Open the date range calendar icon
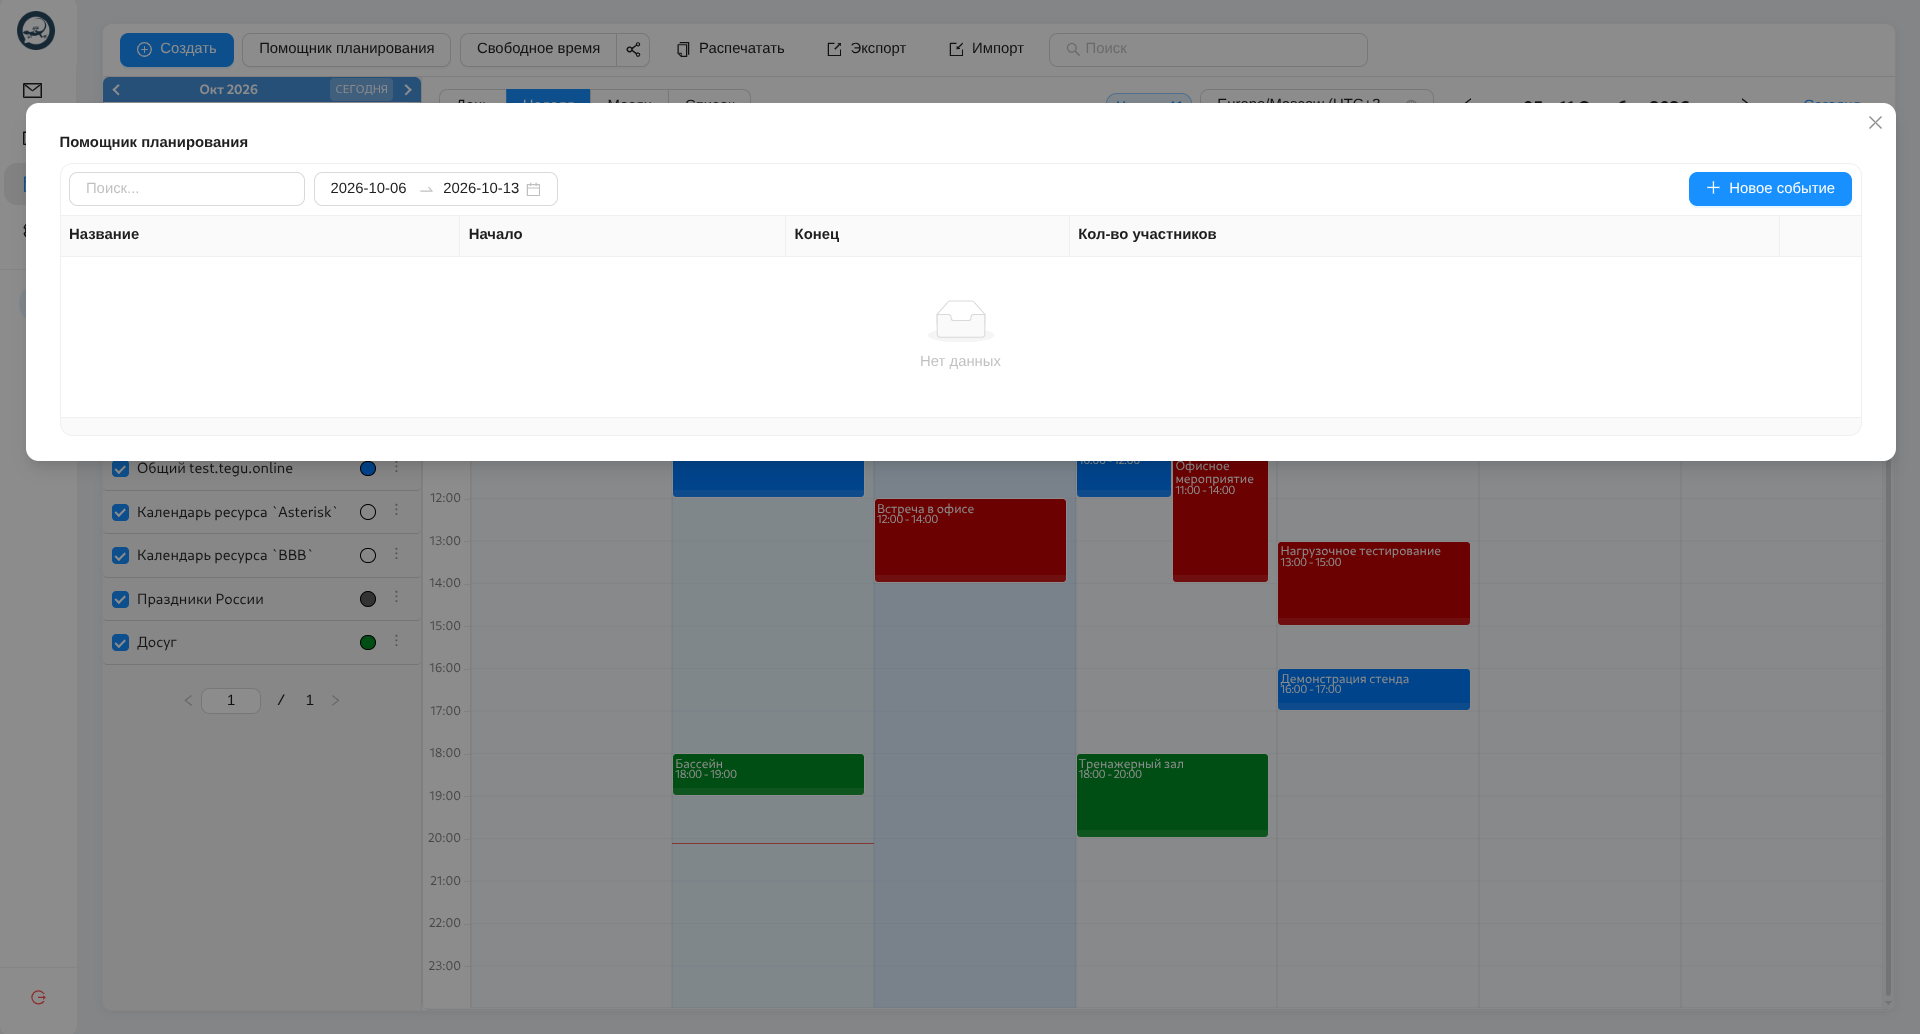 click(533, 189)
